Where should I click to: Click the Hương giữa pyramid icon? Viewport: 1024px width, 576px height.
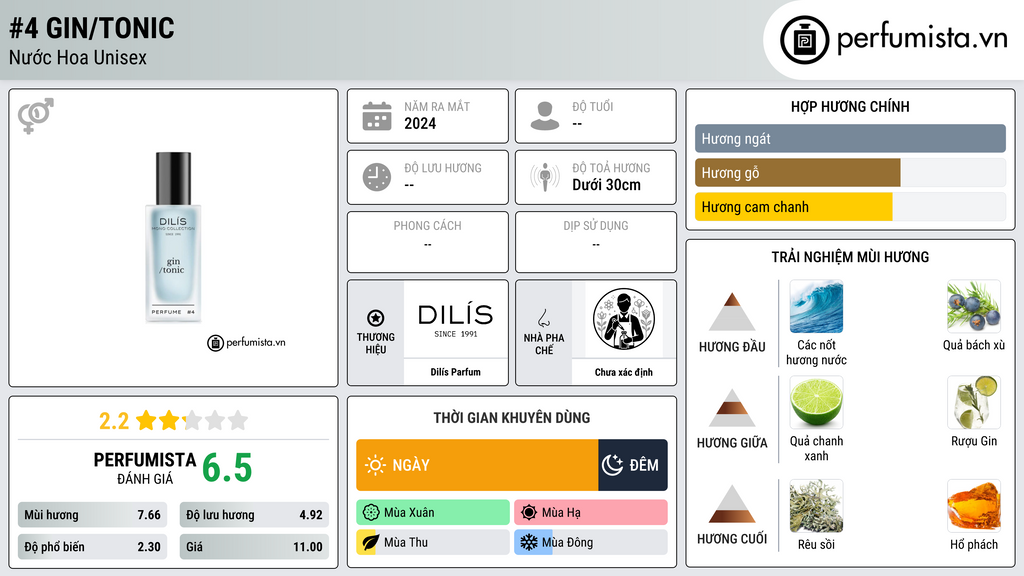[732, 408]
